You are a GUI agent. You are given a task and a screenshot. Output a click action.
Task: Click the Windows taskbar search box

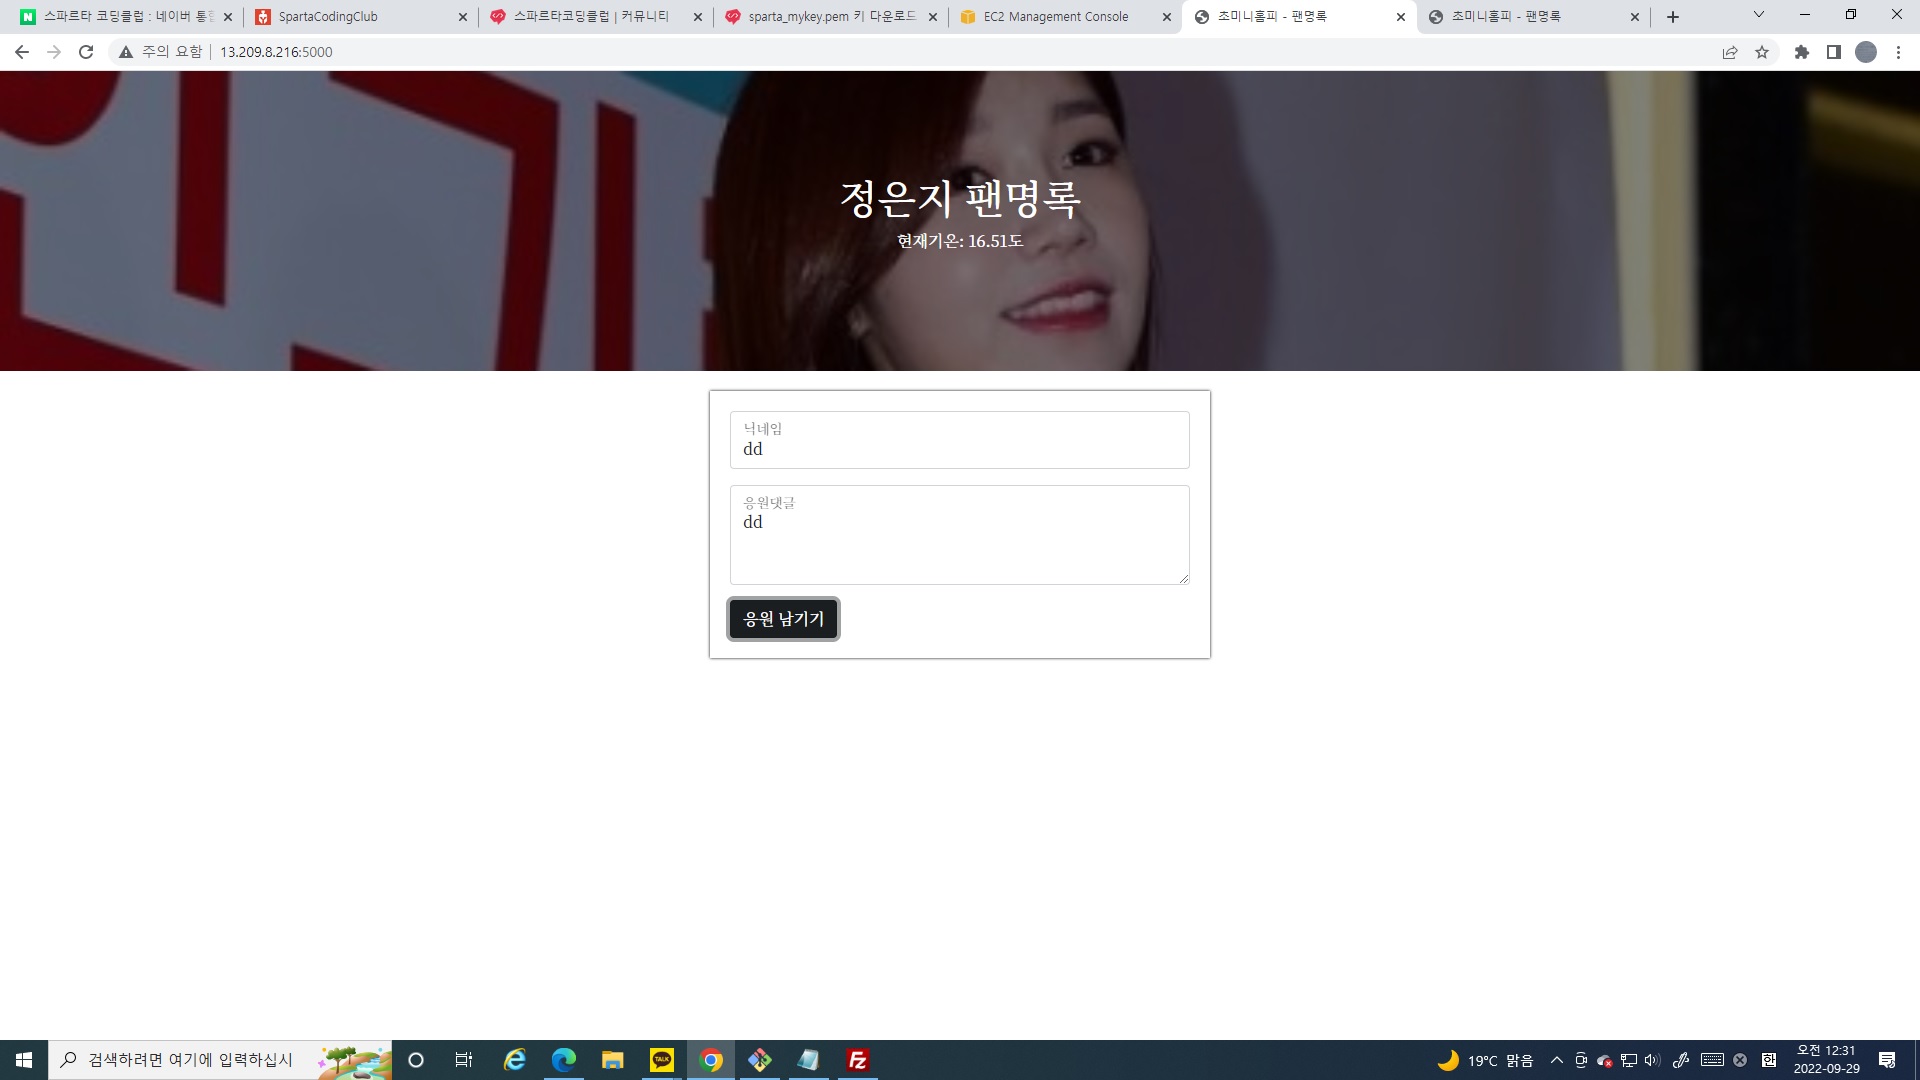(220, 1060)
